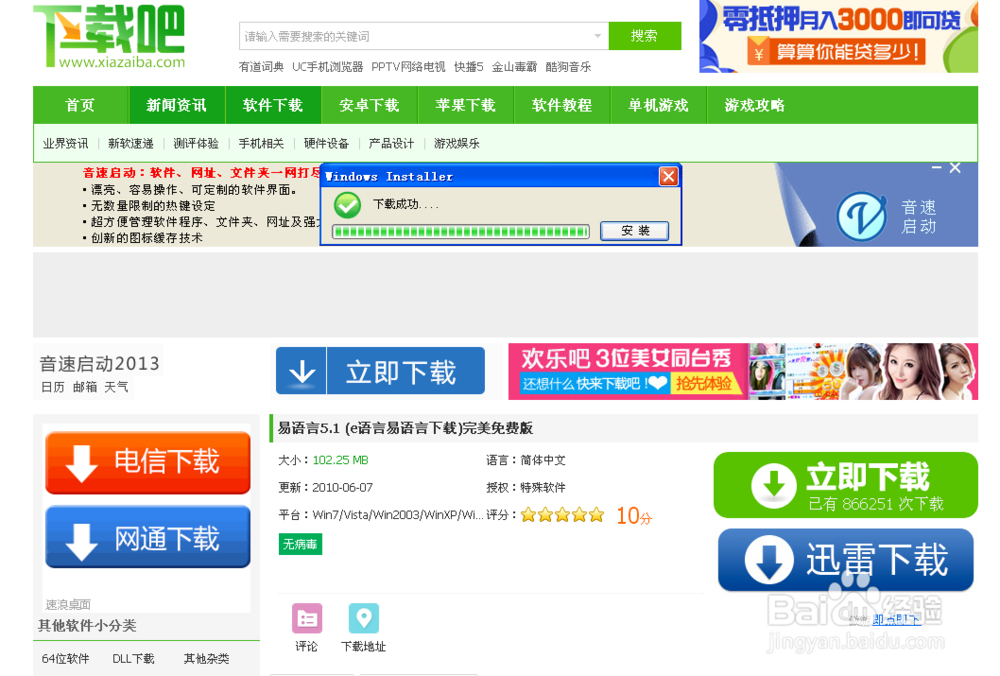Click the big green 立即下载 button
The height and width of the screenshot is (676, 1000).
846,485
